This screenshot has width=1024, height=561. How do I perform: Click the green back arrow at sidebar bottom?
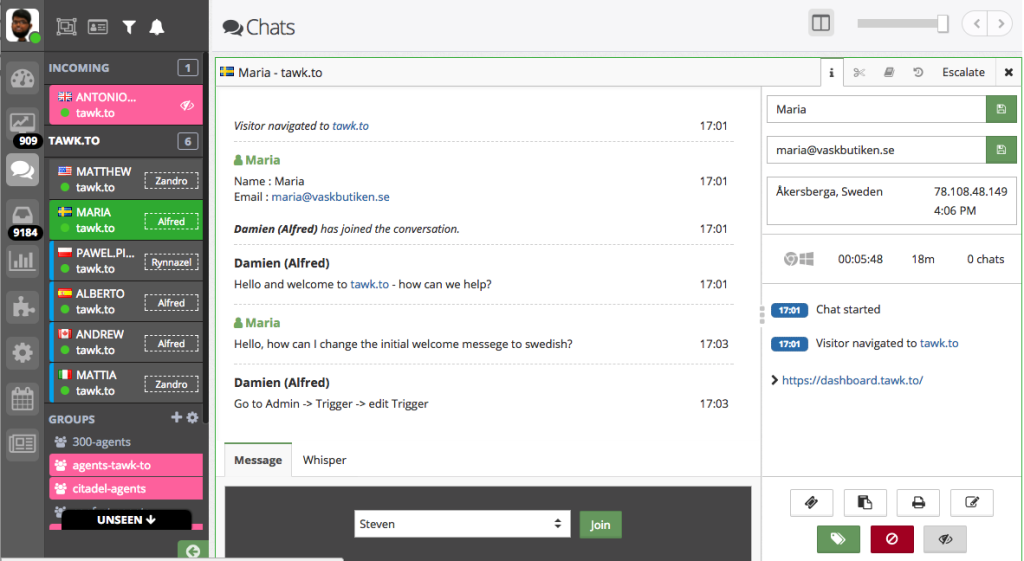pos(193,551)
